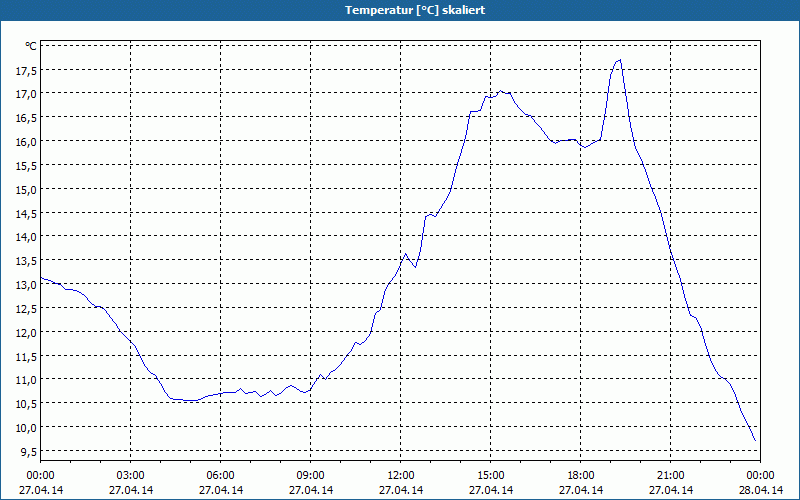
Task: Click the °C unit label on the y-axis
Action: [x=31, y=46]
